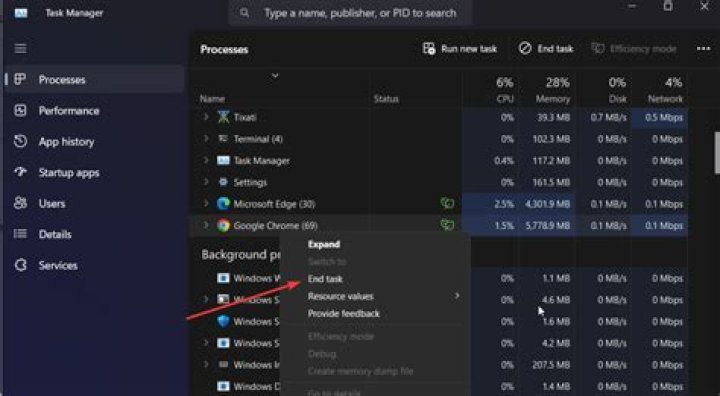720x396 pixels.
Task: Click the App history sidebar icon
Action: tap(20, 141)
